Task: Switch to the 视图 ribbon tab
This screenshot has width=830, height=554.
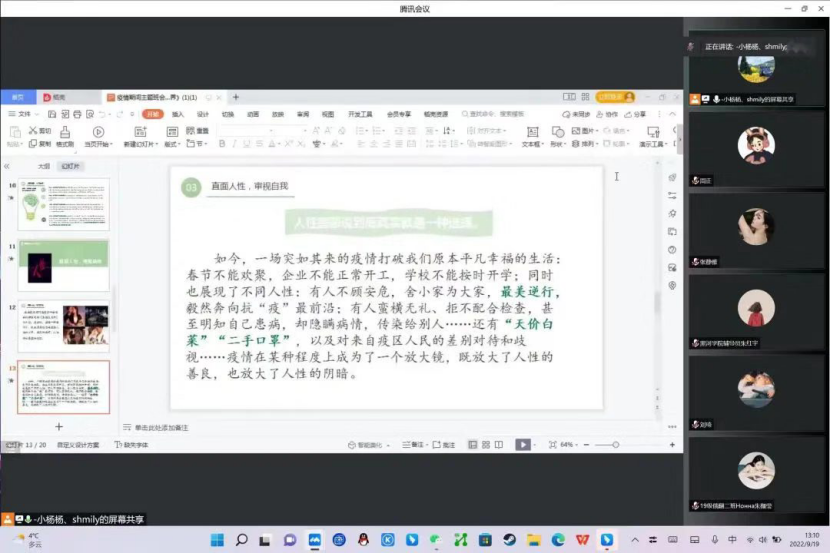Action: click(x=328, y=114)
